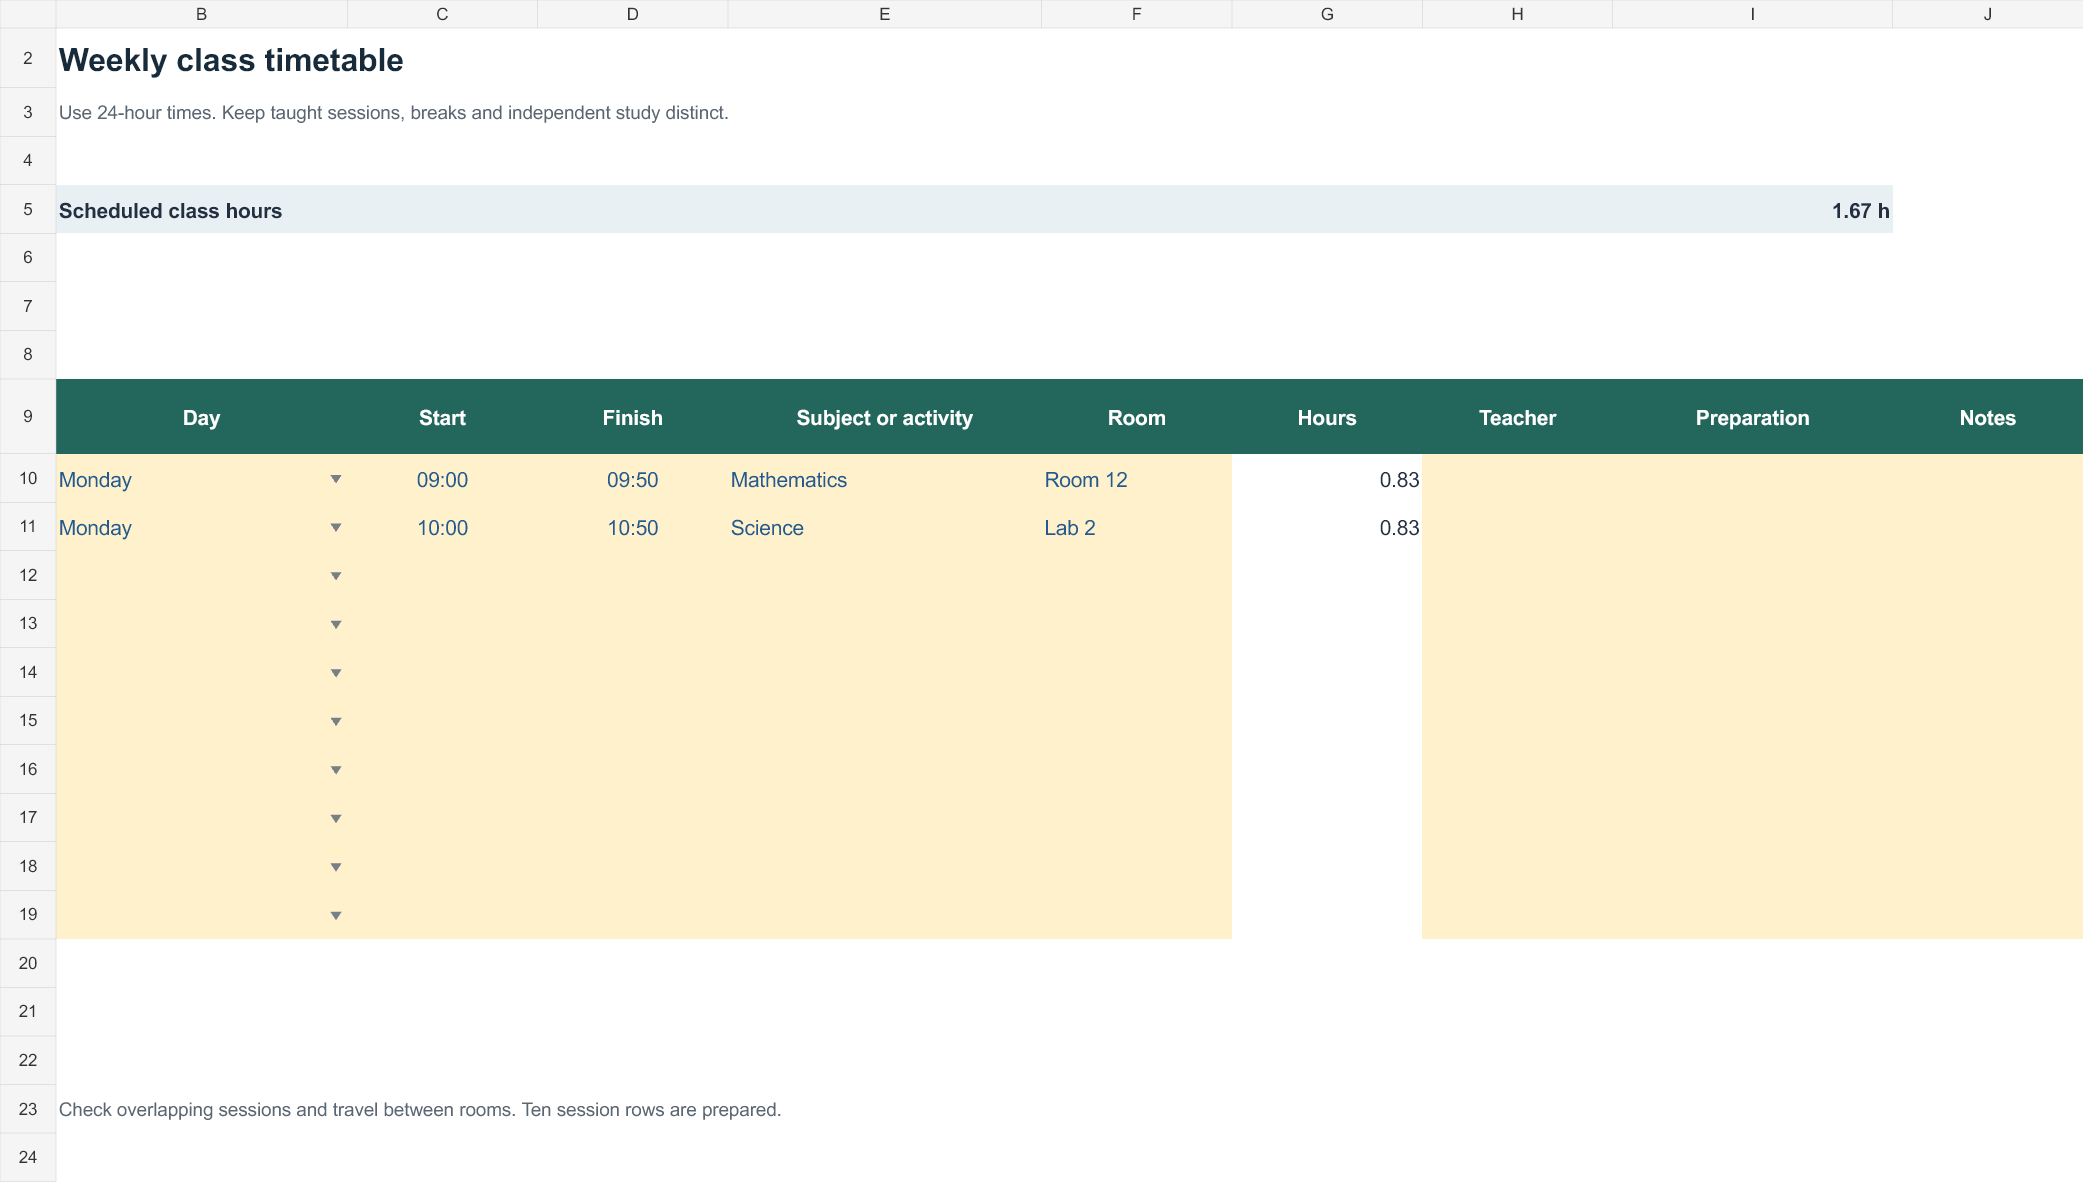2083x1182 pixels.
Task: Open Day dropdown in row 15
Action: 336,722
